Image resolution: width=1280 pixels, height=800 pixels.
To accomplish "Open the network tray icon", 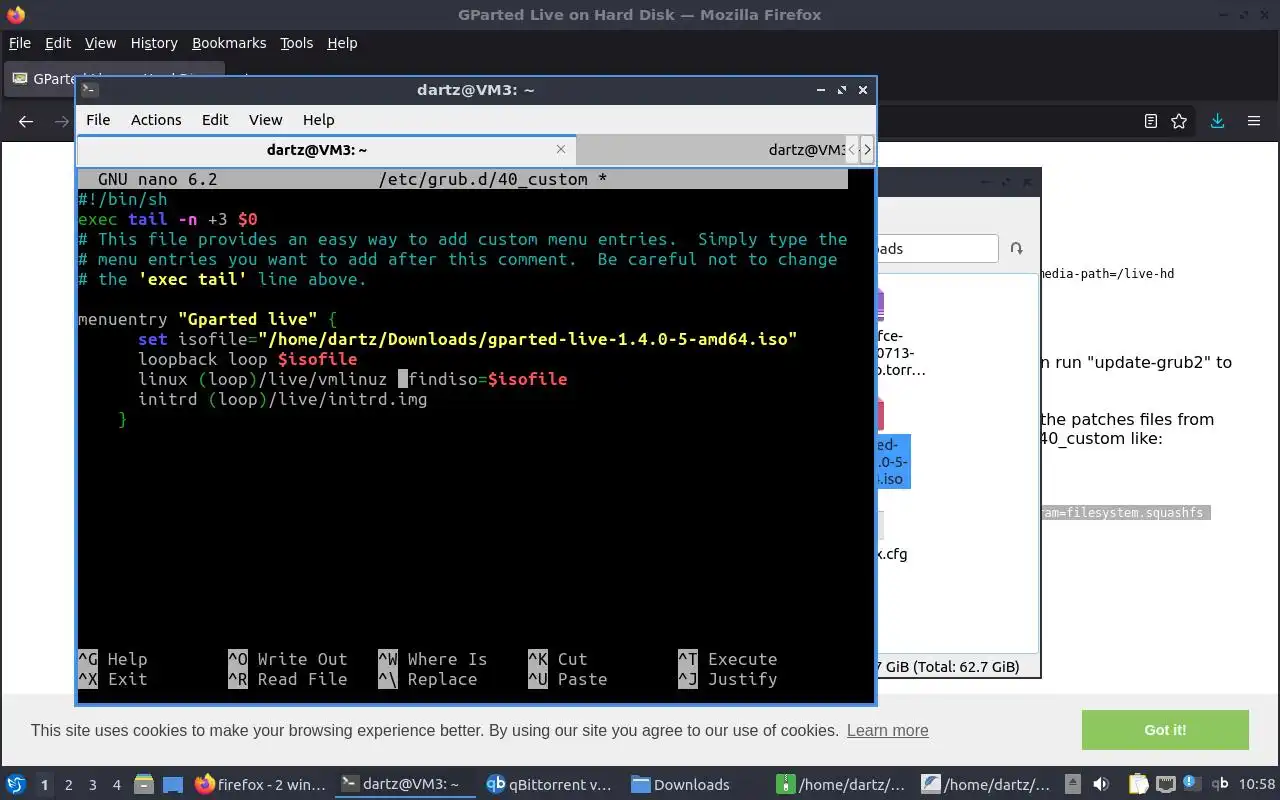I will click(x=1165, y=784).
